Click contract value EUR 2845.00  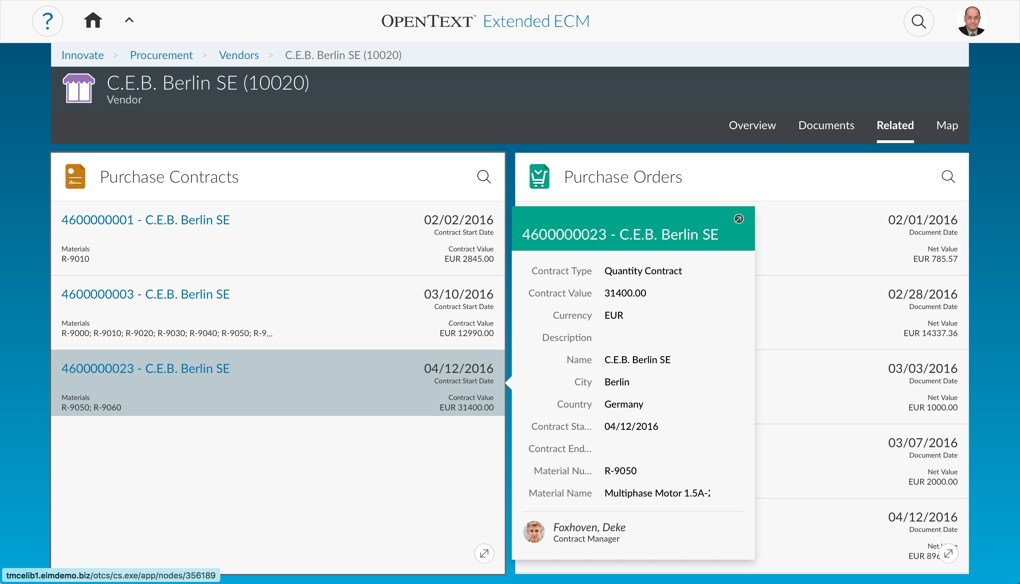469,259
